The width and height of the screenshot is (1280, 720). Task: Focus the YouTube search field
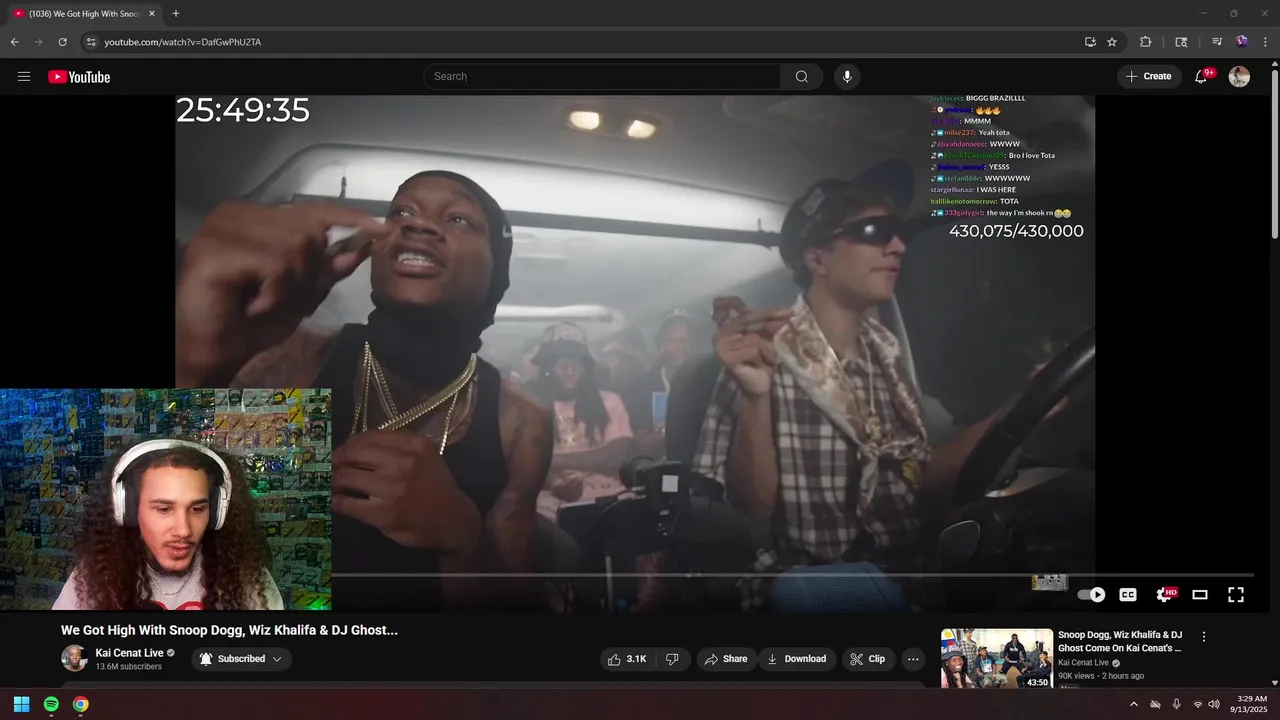603,77
